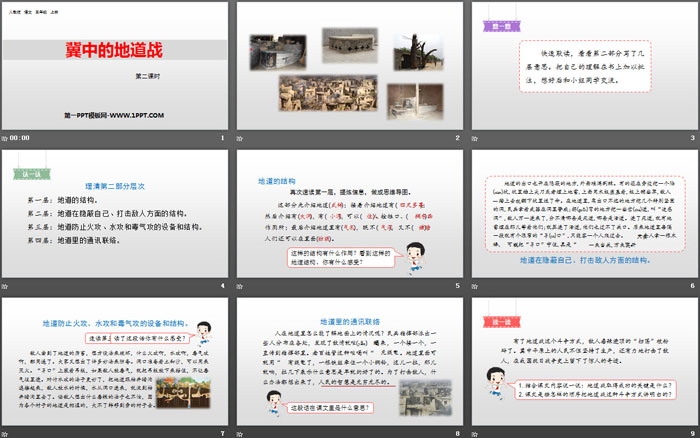Select slide 2 with five tunnel photos

[350, 66]
